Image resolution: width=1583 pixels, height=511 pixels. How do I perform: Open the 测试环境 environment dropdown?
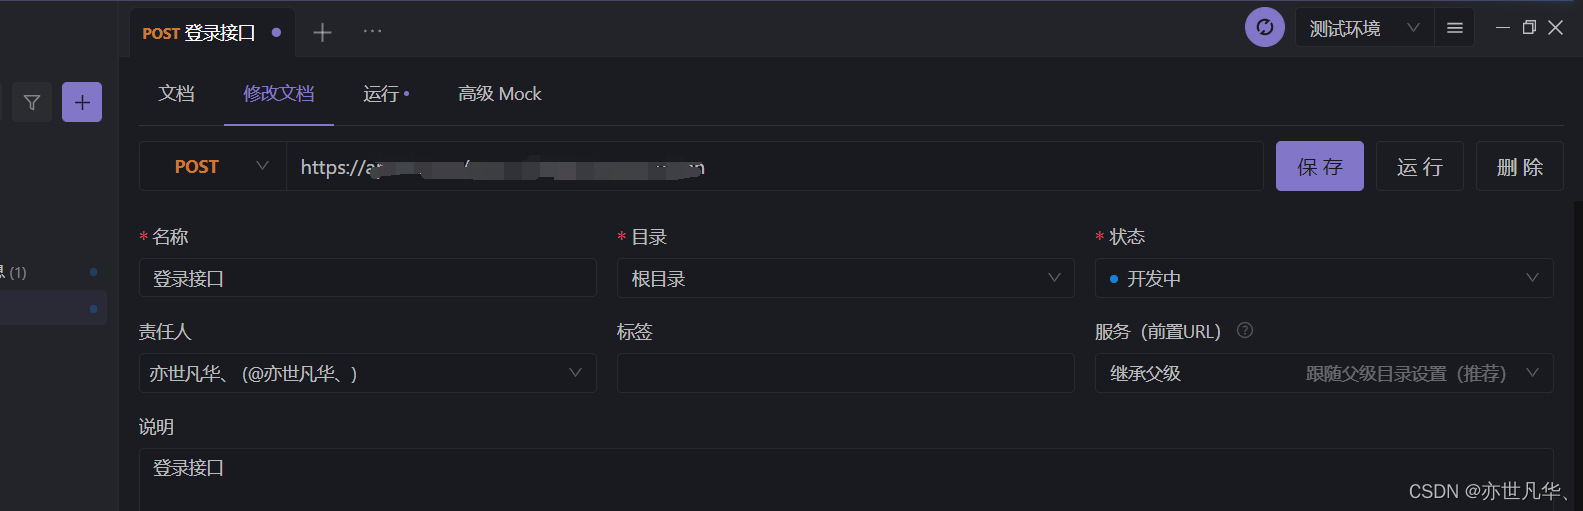coord(1364,28)
